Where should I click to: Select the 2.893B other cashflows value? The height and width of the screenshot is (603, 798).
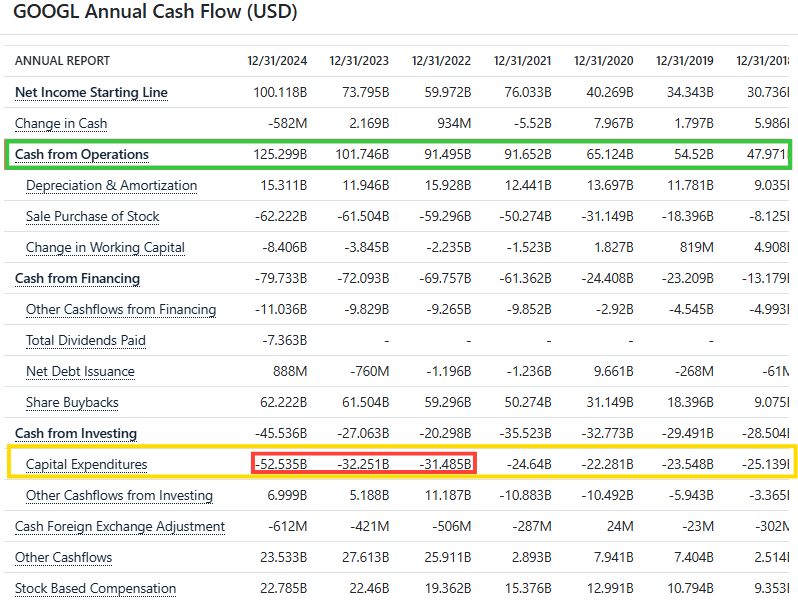click(x=532, y=558)
